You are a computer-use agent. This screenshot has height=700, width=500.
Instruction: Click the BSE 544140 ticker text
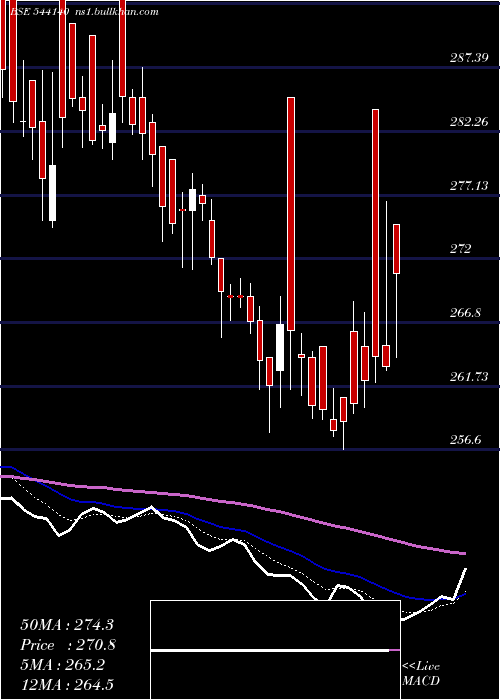point(39,12)
